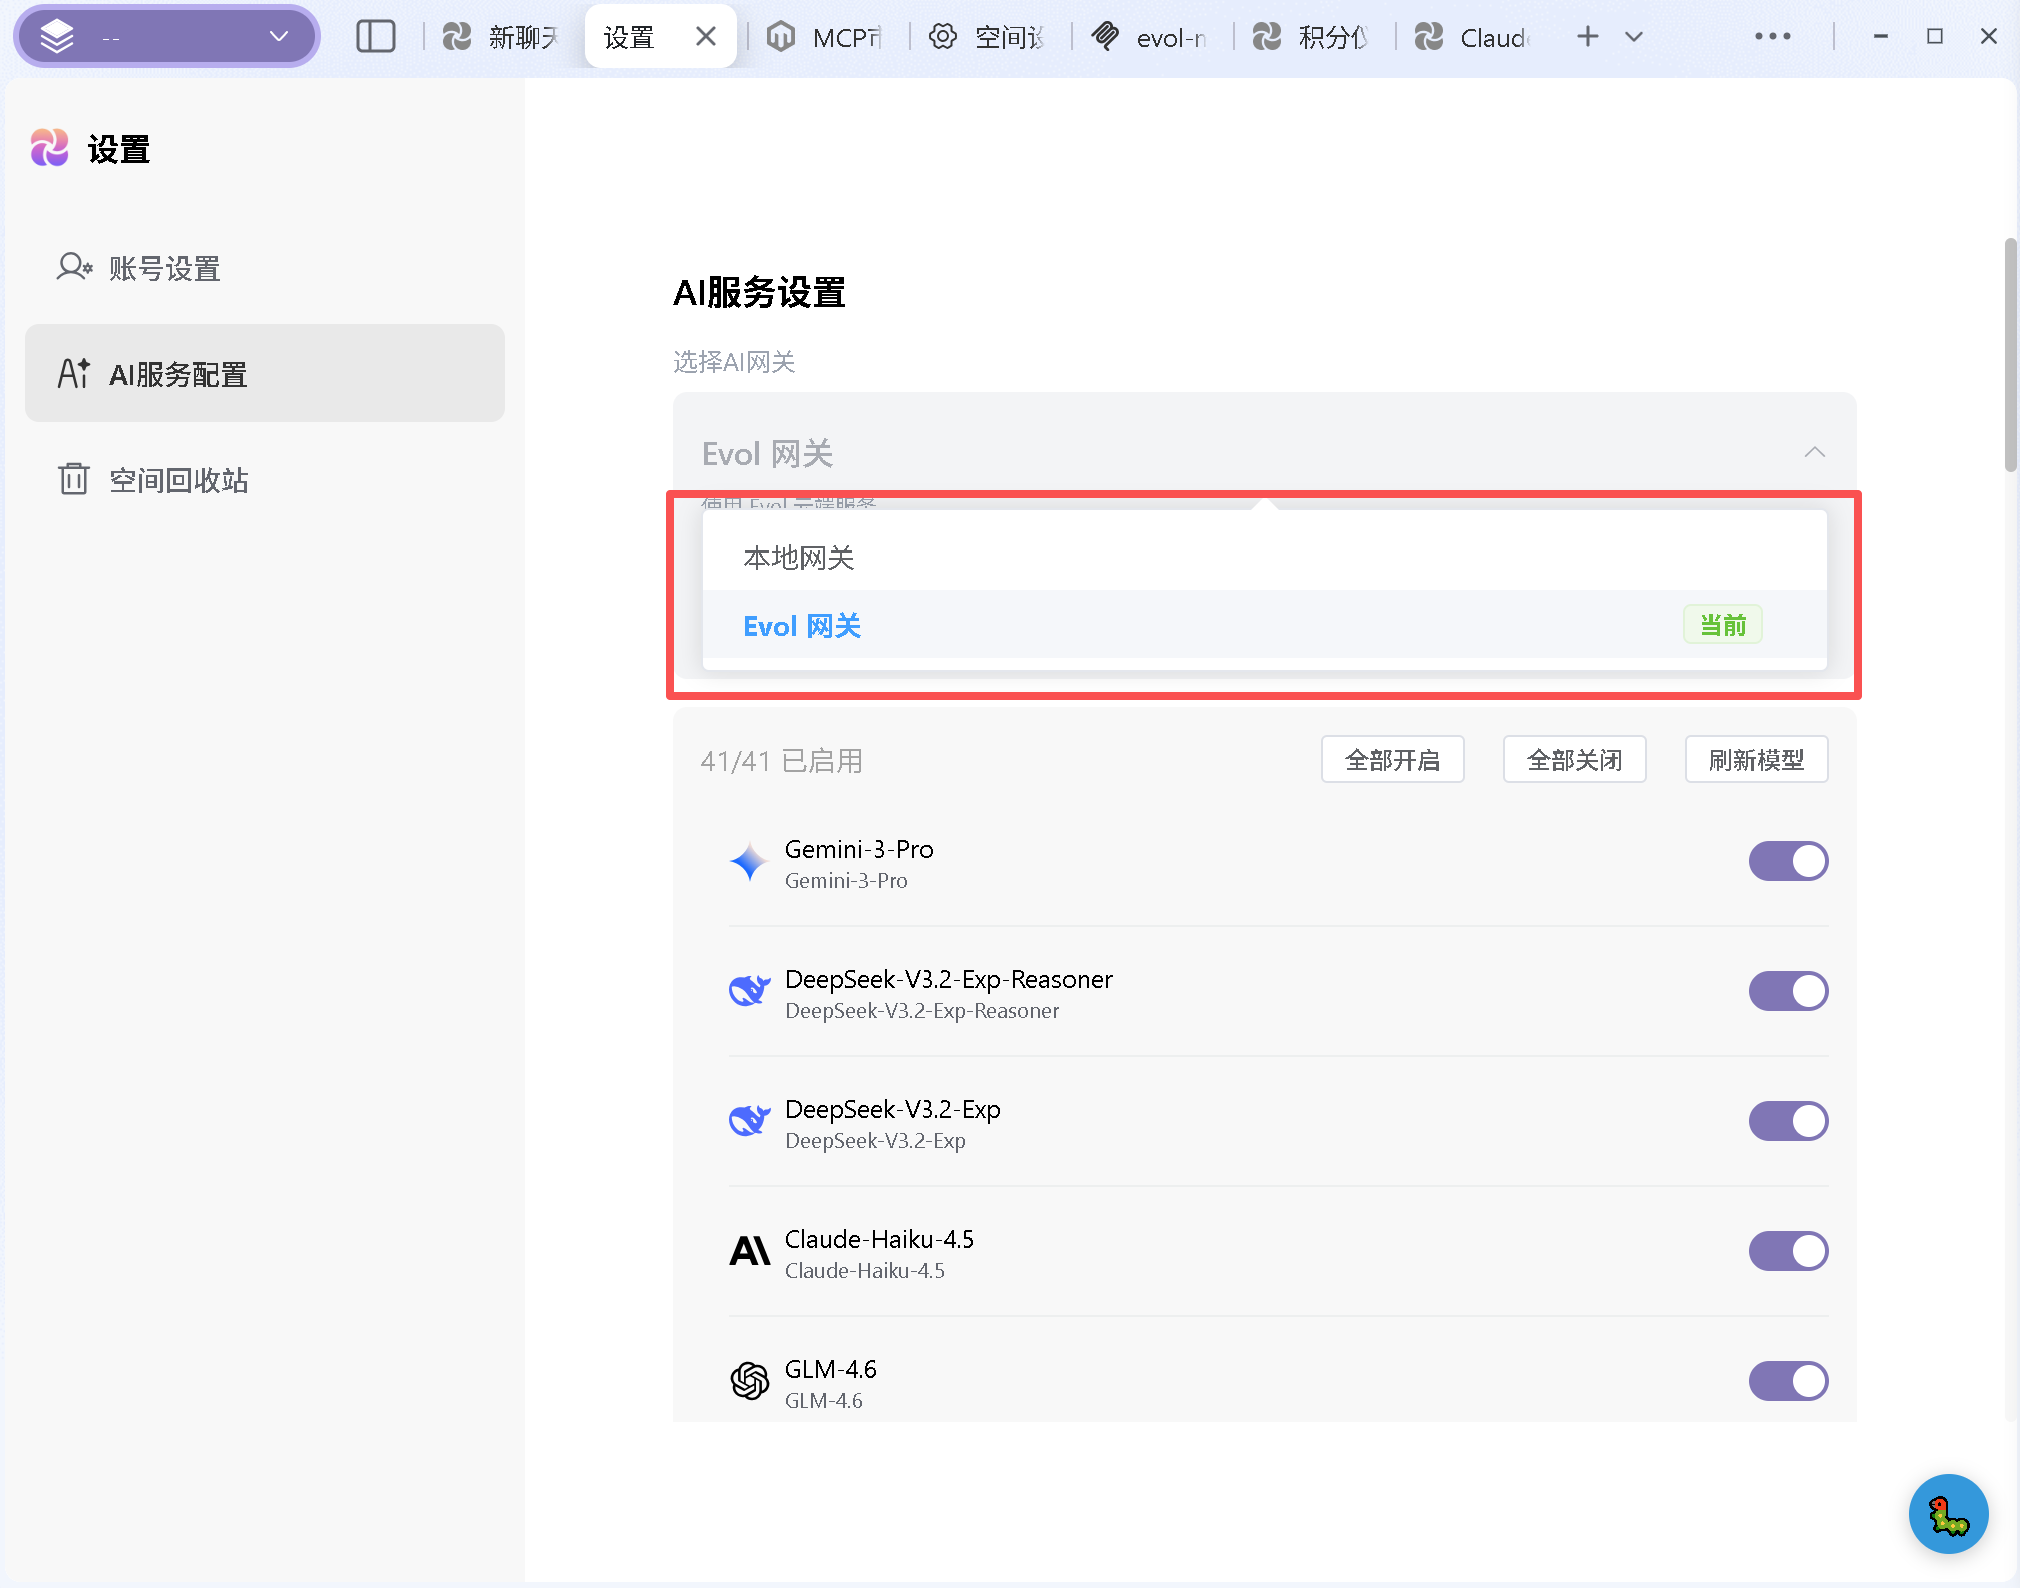Screen dimensions: 2020x1588
Task: Click the 刷新模型 button
Action: click(x=1756, y=760)
